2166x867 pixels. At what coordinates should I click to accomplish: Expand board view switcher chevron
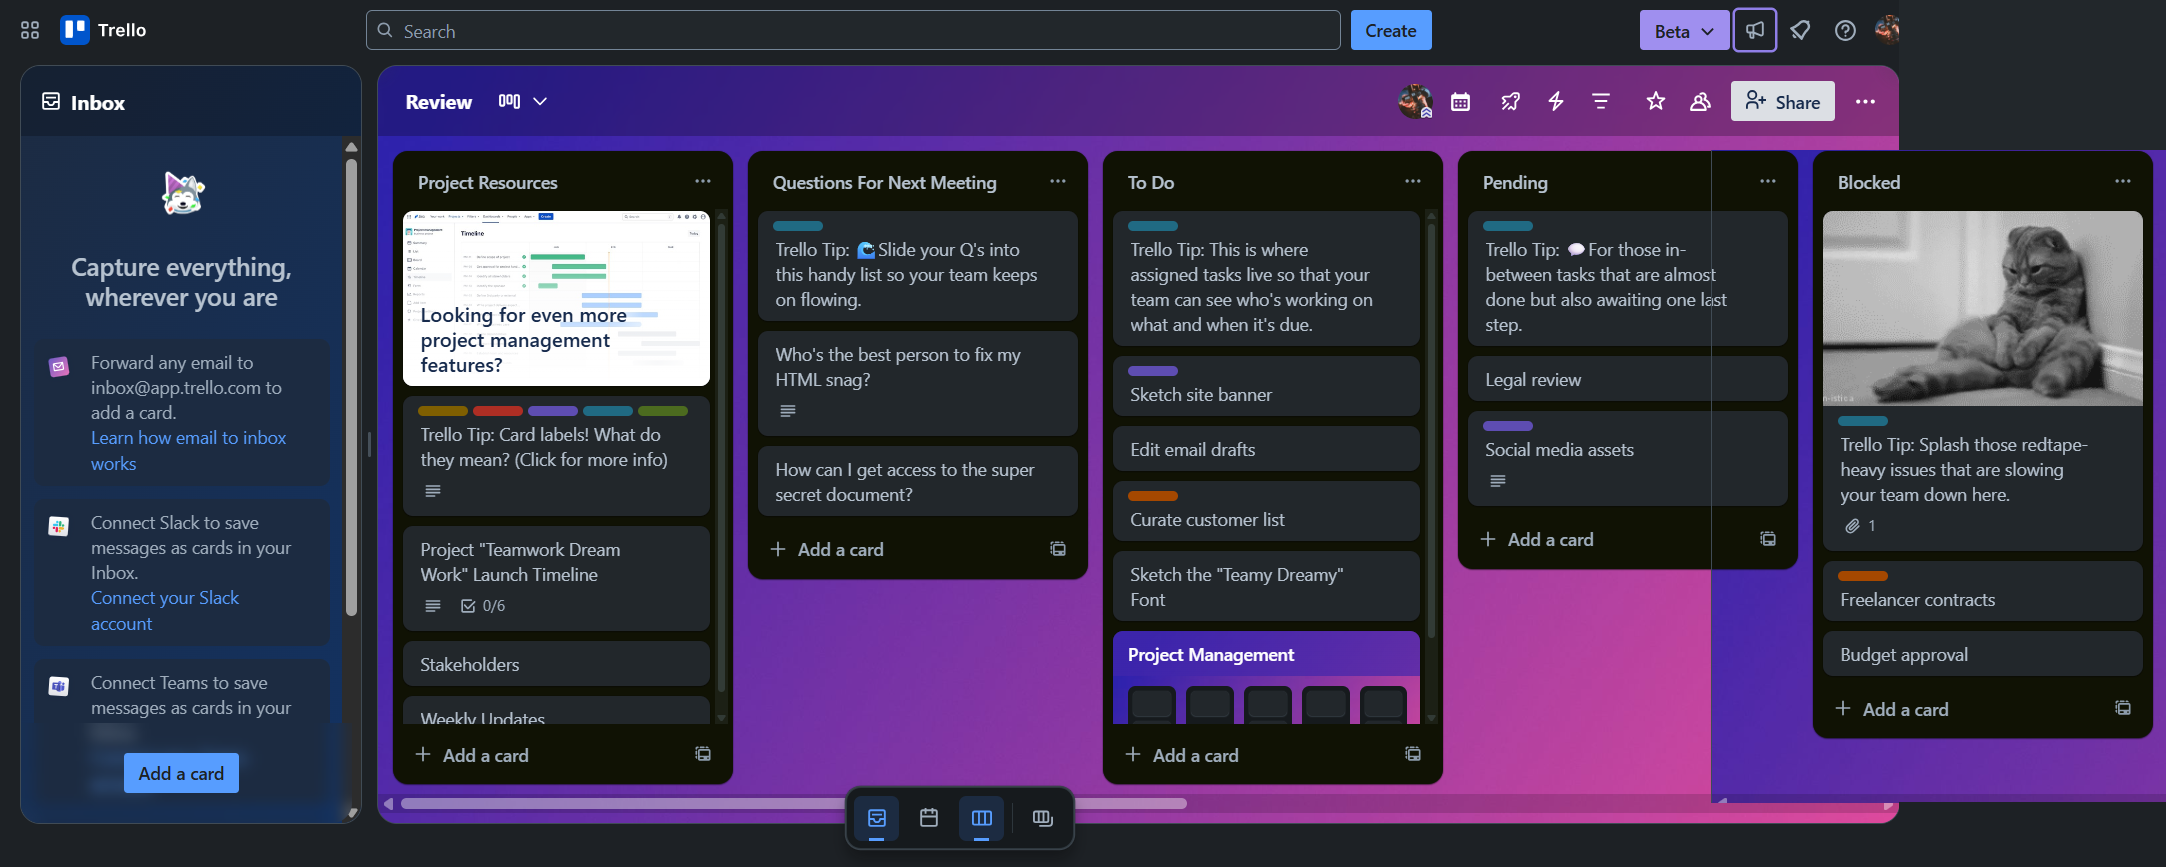[540, 102]
